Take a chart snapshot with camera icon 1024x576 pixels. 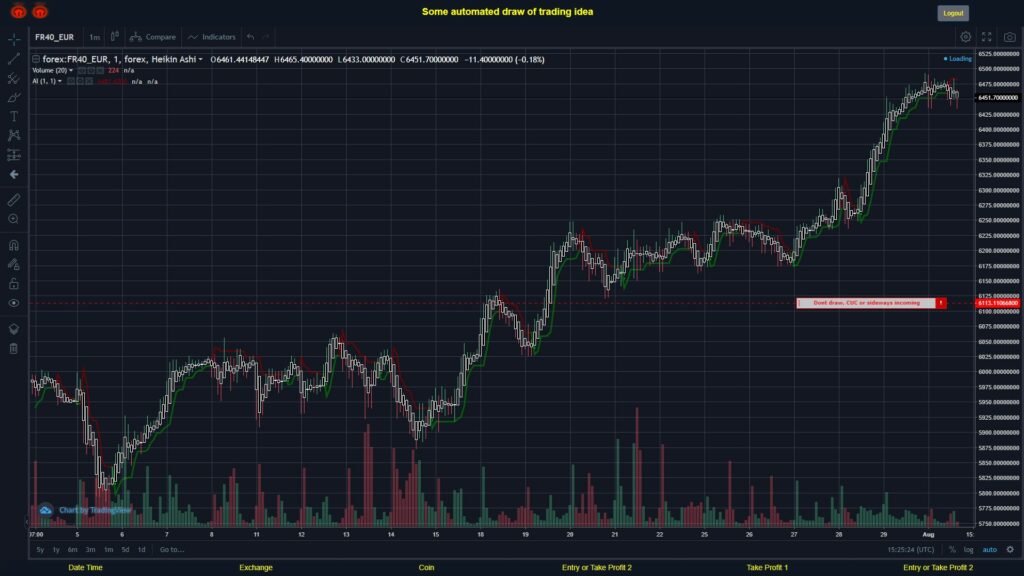pos(1010,37)
